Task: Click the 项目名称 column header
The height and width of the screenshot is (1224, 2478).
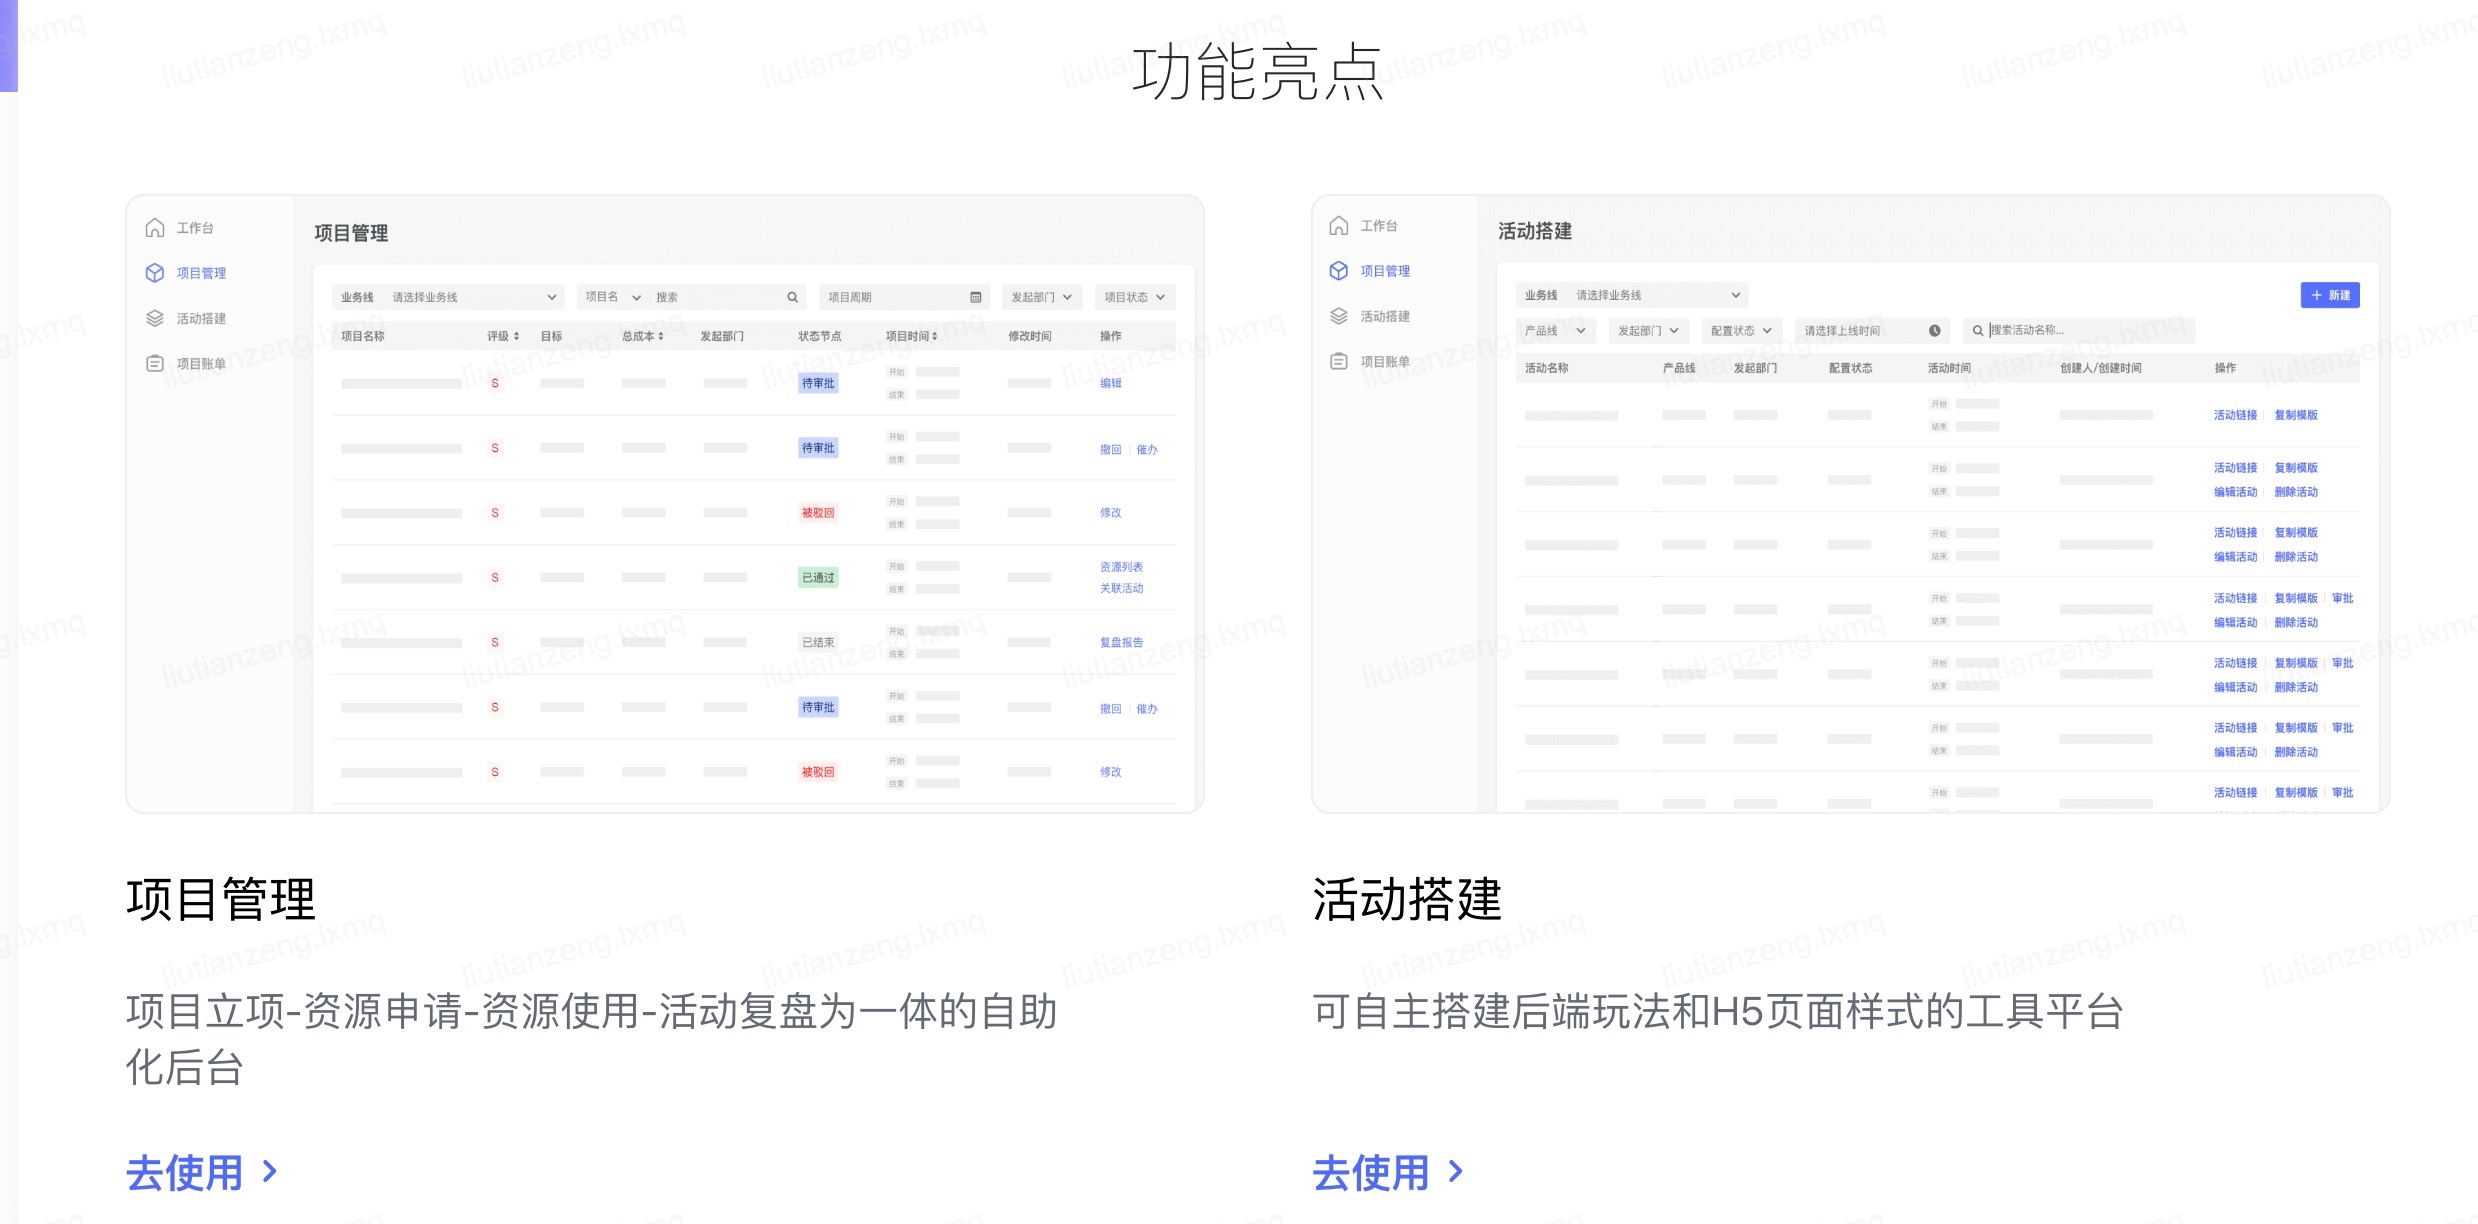Action: 362,336
